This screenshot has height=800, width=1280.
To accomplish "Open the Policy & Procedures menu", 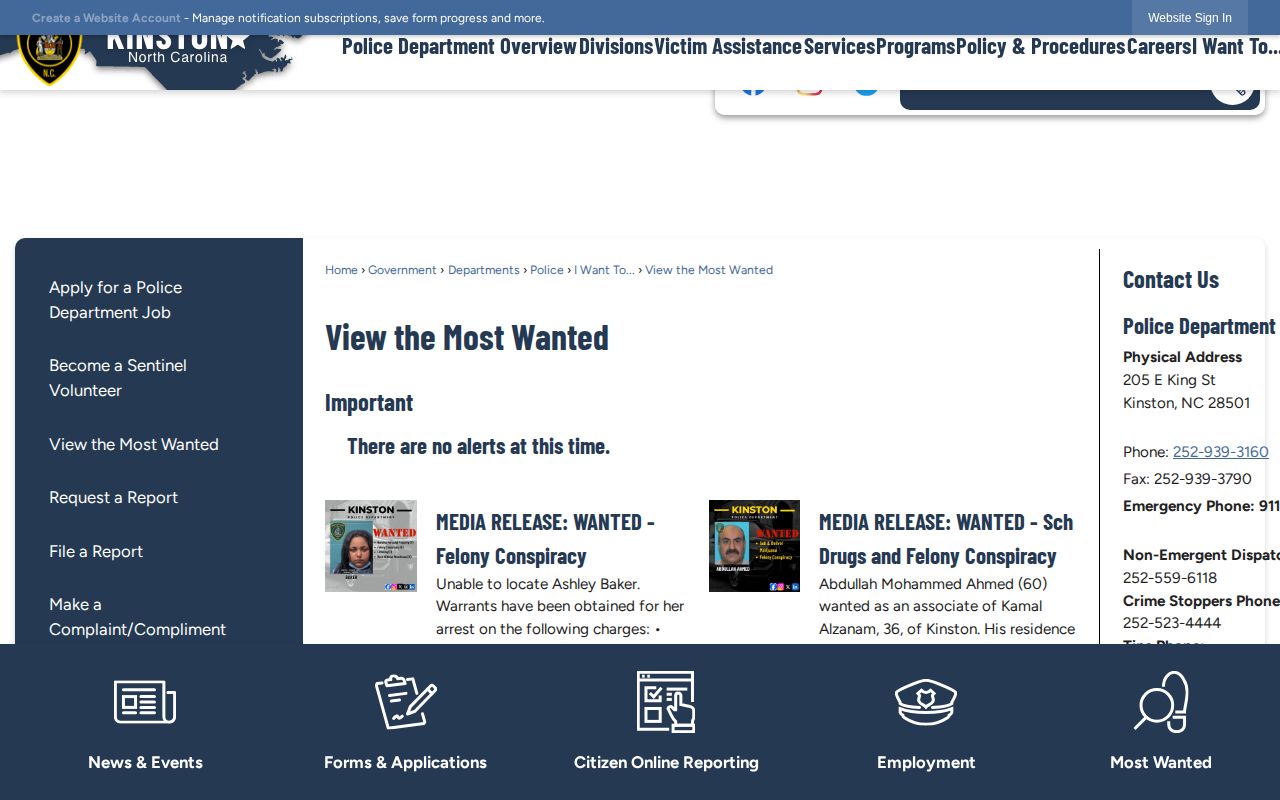I will (1040, 46).
